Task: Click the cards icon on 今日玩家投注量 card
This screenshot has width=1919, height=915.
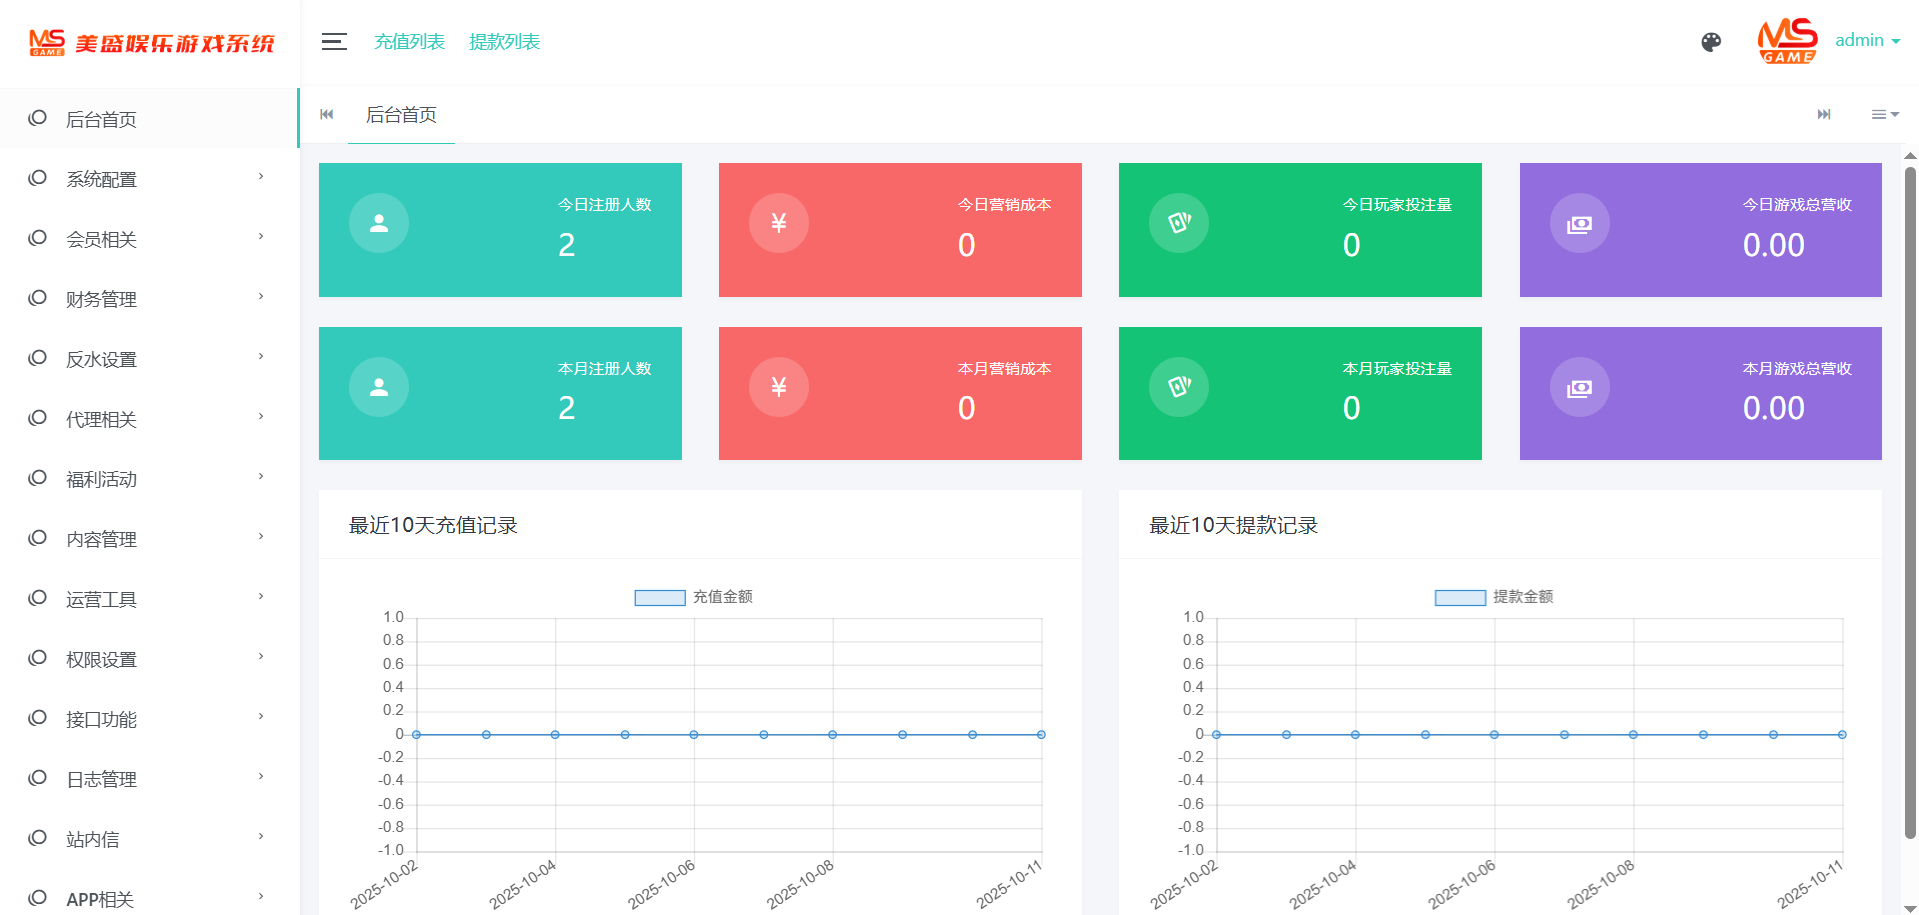Action: tap(1179, 223)
